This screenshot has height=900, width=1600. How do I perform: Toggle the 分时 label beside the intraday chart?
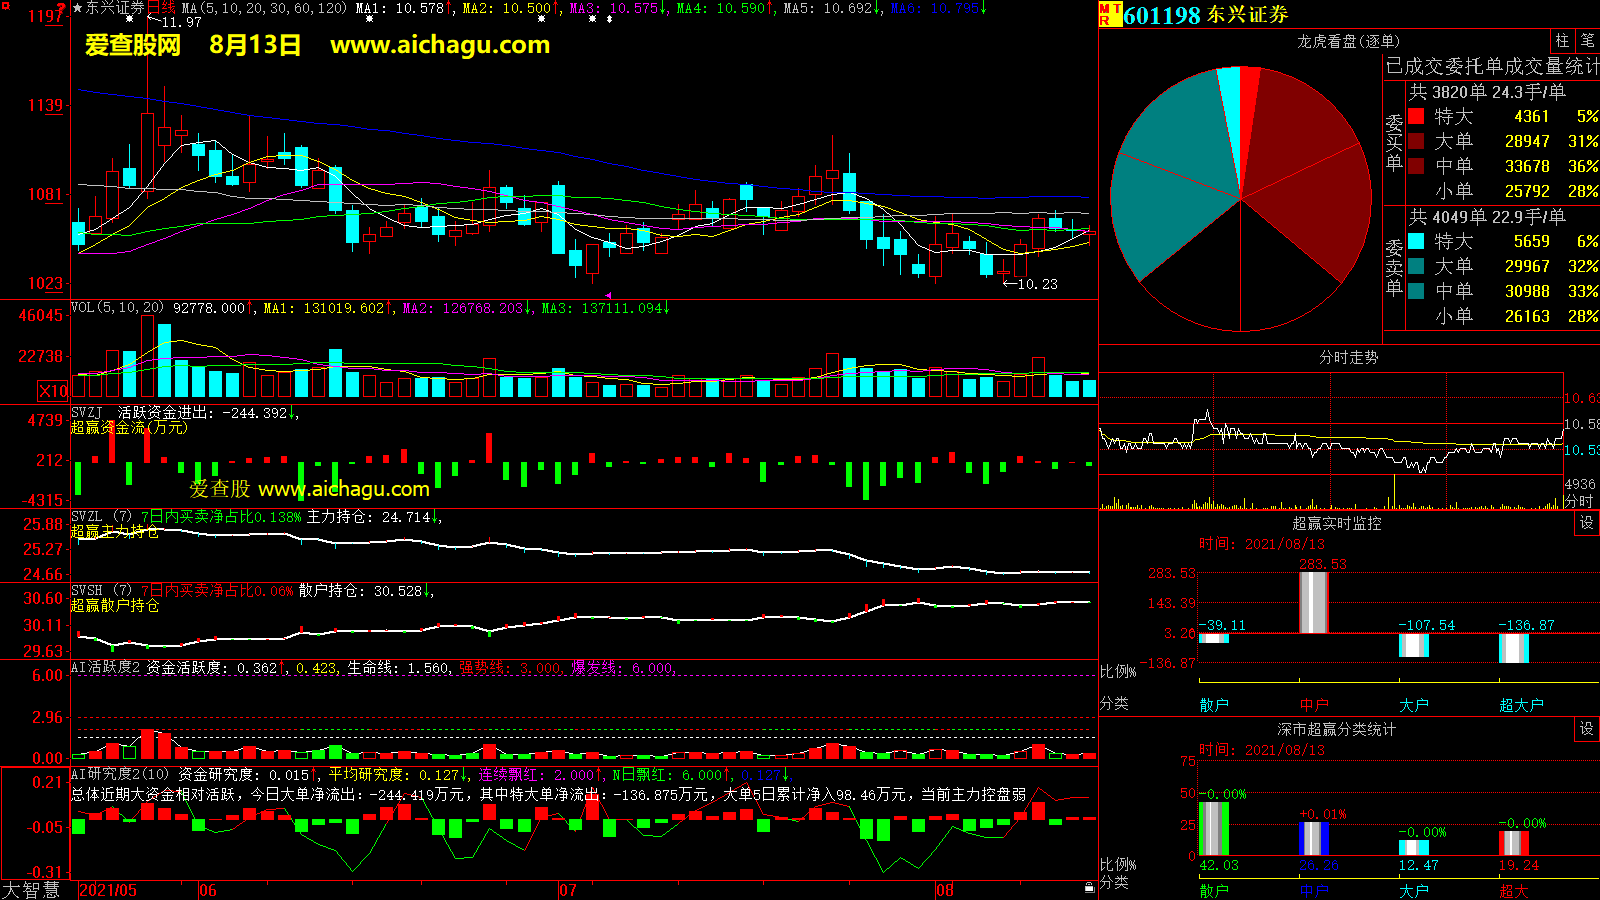[x=1578, y=500]
